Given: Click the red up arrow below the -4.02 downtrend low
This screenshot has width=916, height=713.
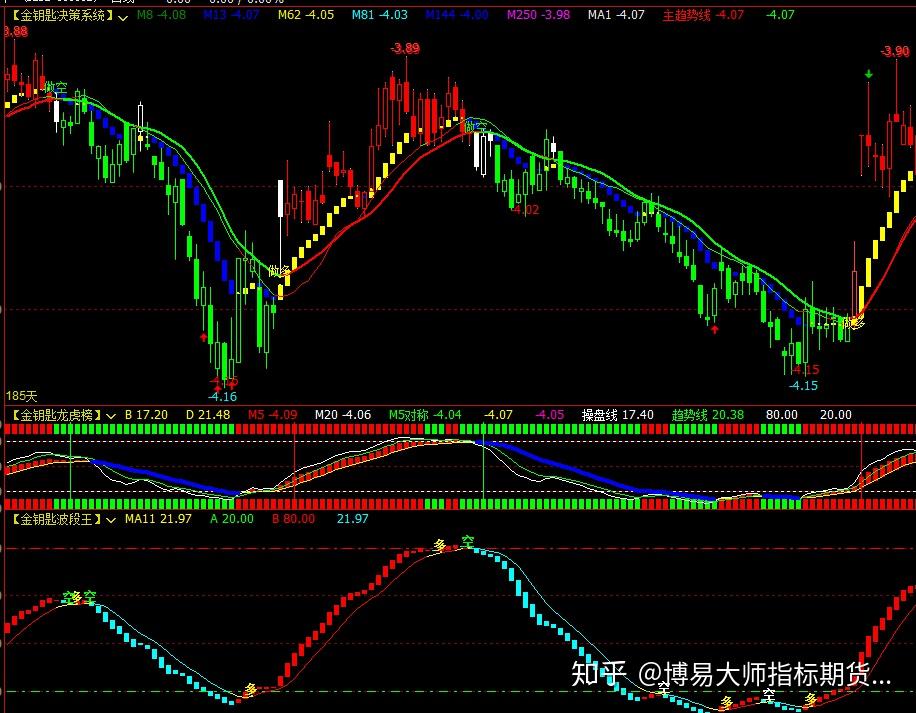Looking at the screenshot, I should coord(714,329).
